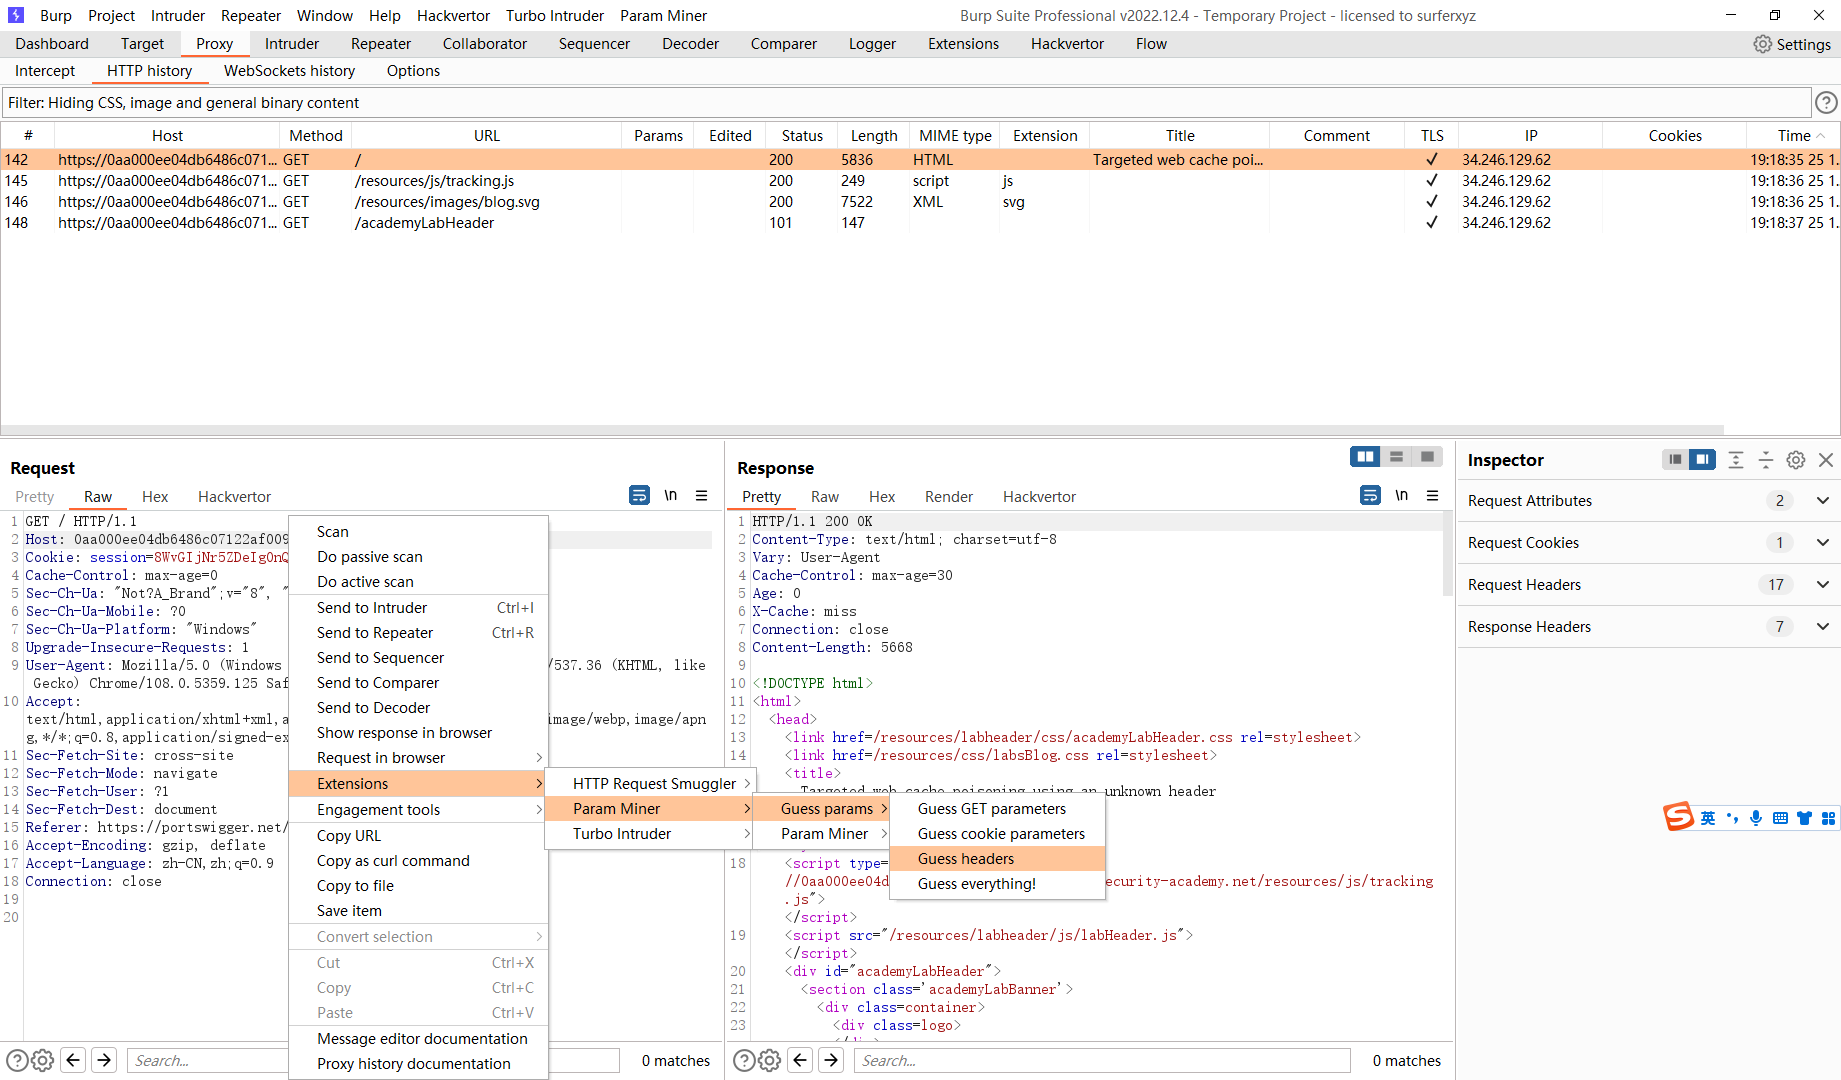Dock Inspector panel to the right icon
Viewport: 1841px width, 1080px height.
coord(1702,460)
